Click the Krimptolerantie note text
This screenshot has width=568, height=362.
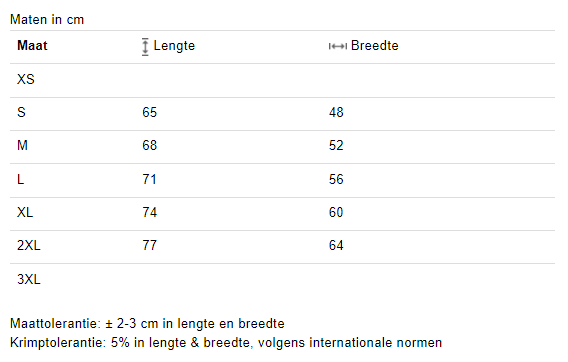coord(226,342)
